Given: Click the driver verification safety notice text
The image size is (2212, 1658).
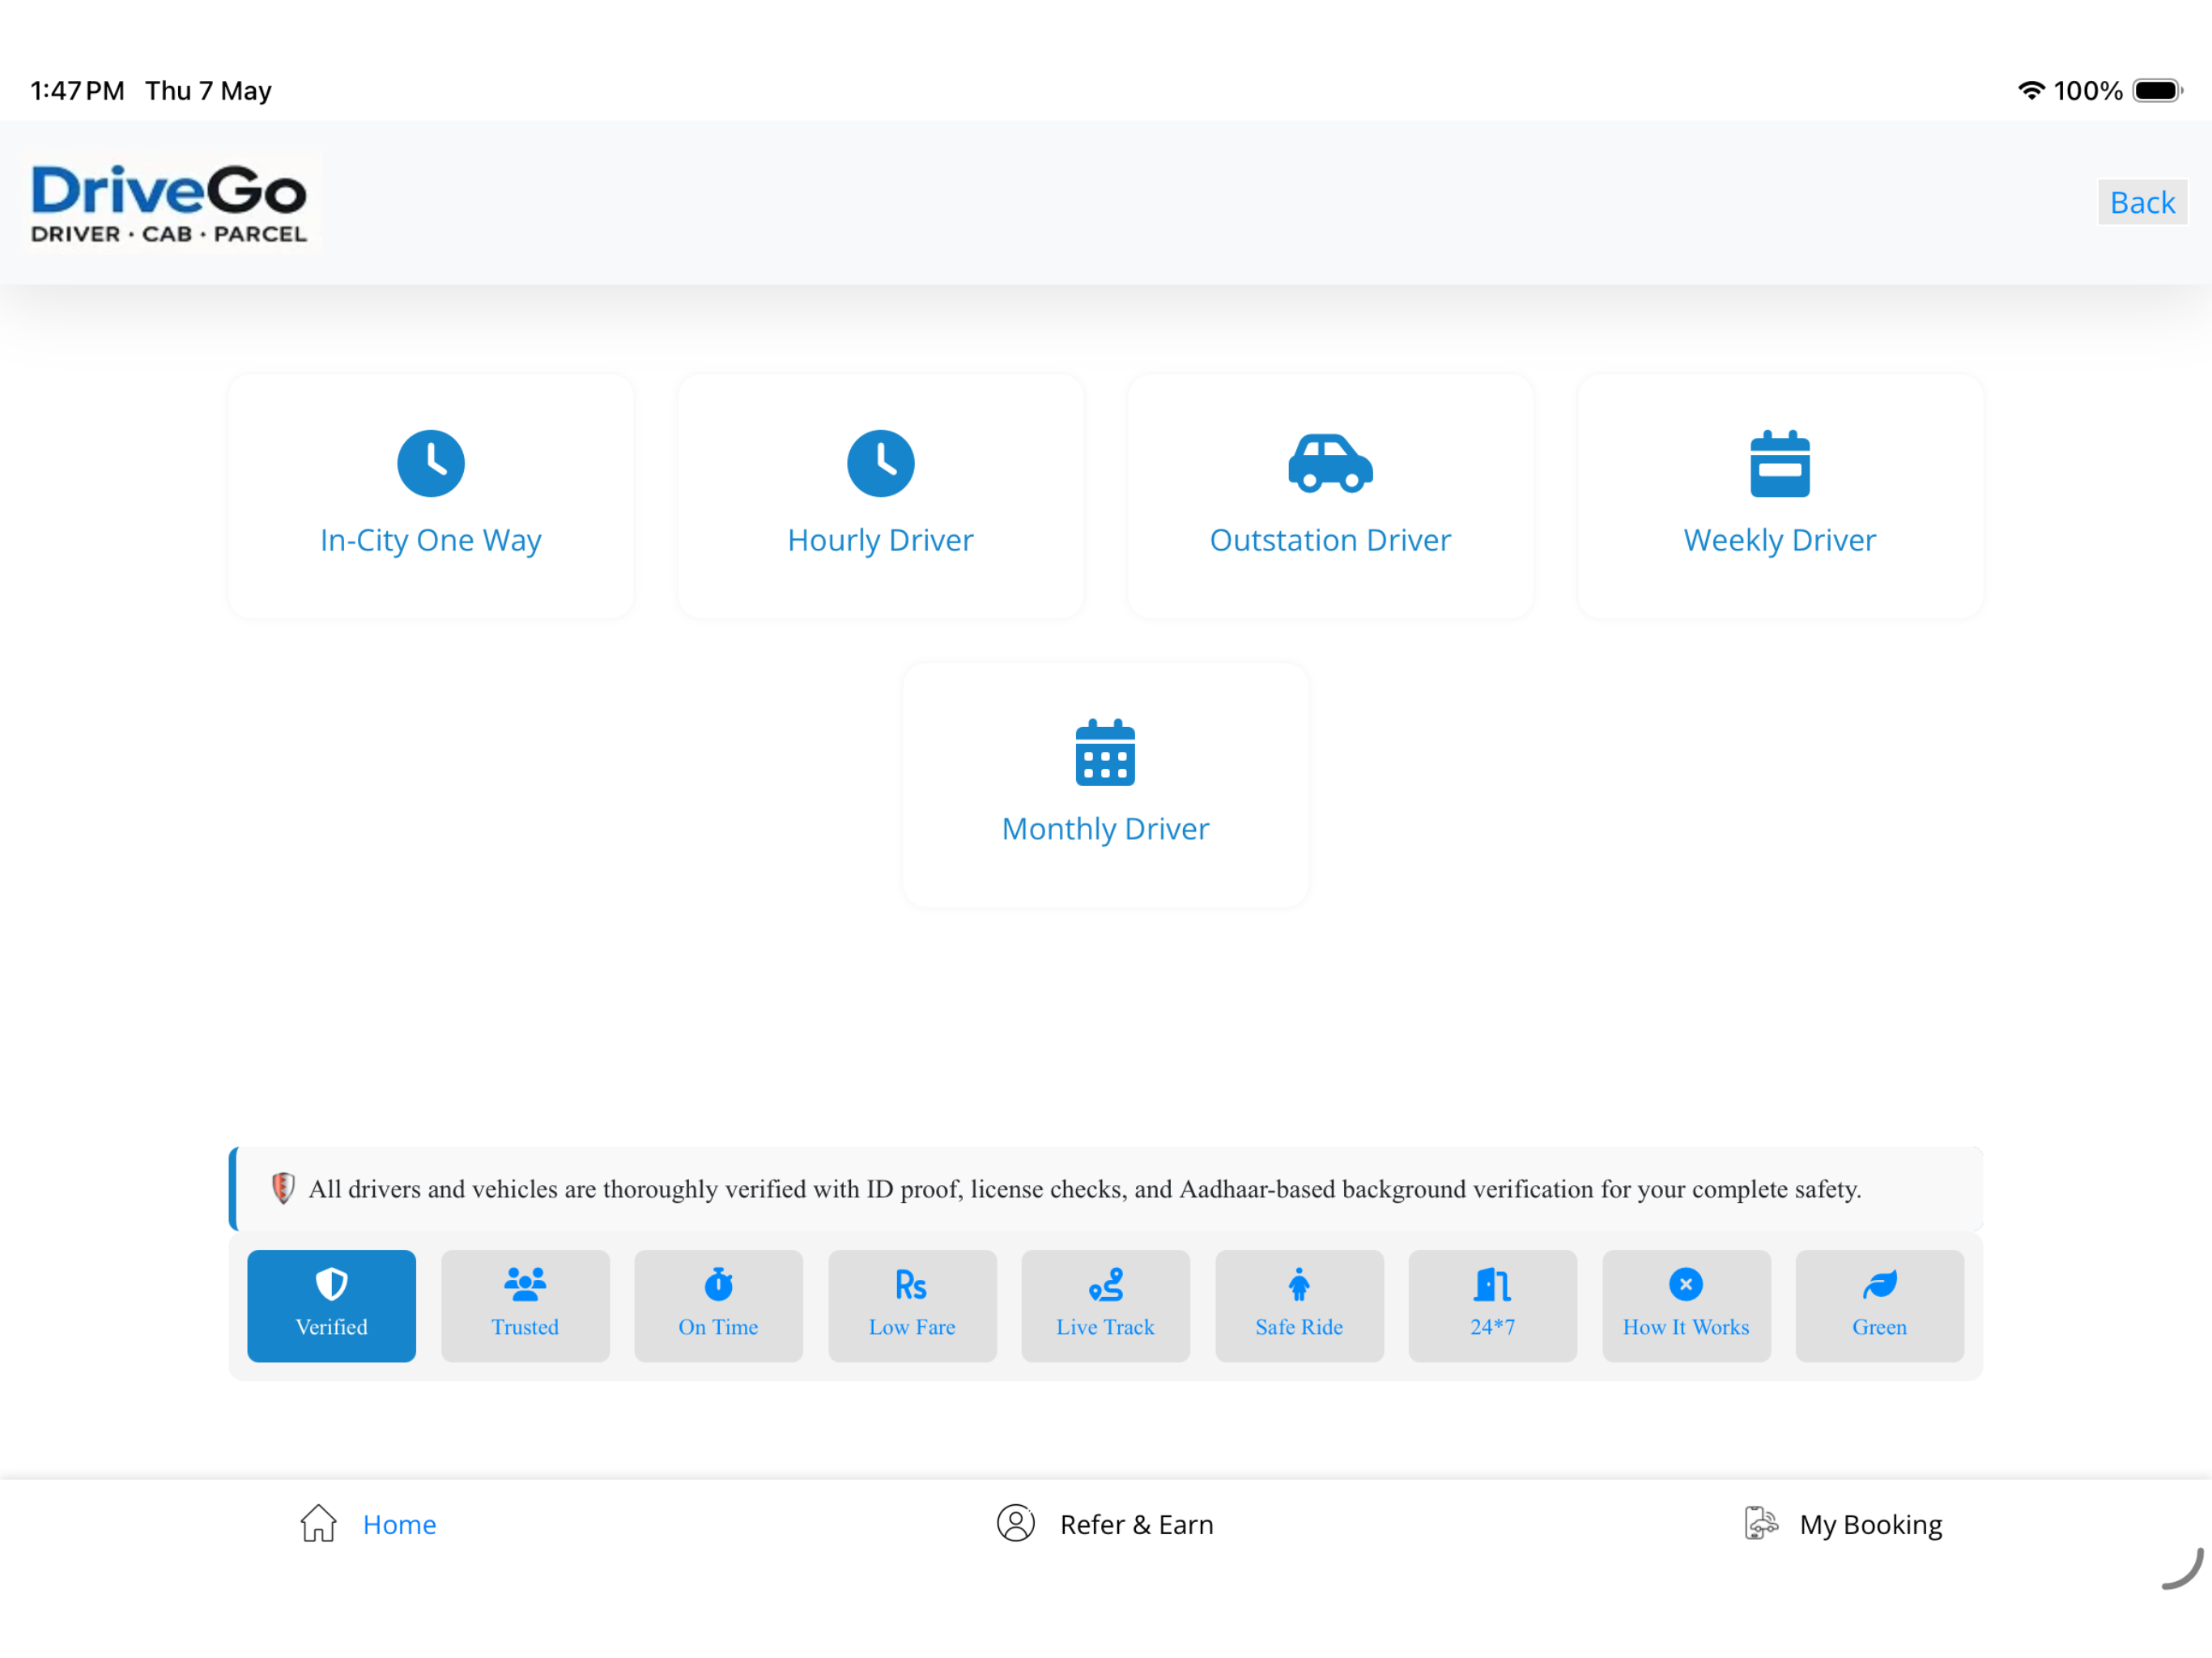Looking at the screenshot, I should pyautogui.click(x=1084, y=1189).
